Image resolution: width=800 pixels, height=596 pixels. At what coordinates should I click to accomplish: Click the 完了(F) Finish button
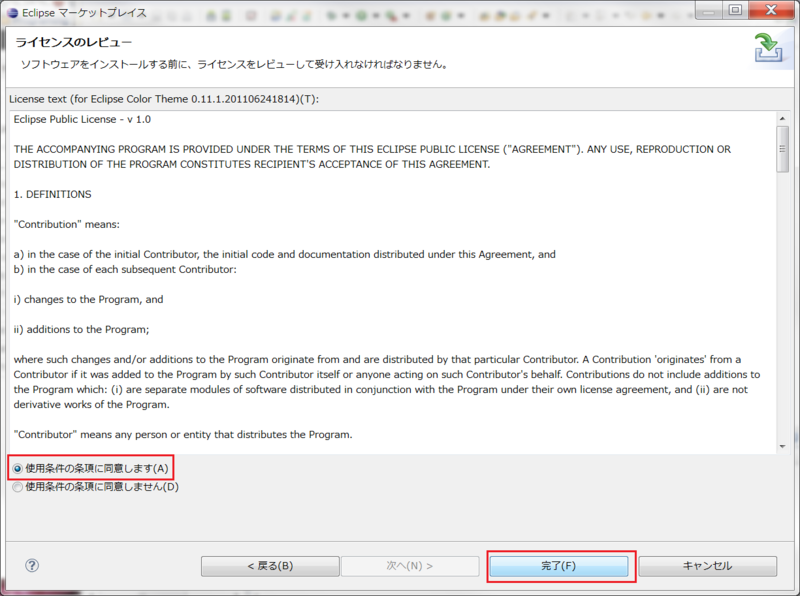point(559,566)
